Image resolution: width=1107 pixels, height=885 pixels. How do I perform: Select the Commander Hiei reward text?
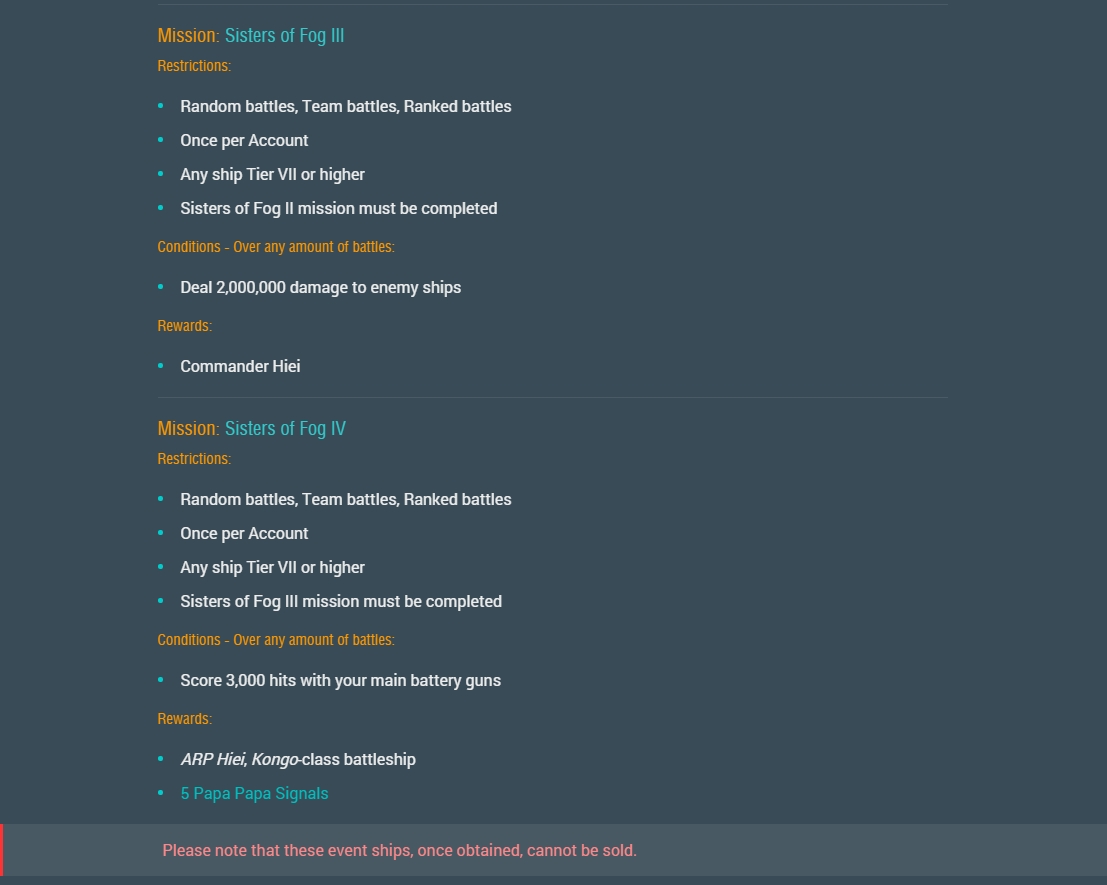click(x=240, y=366)
